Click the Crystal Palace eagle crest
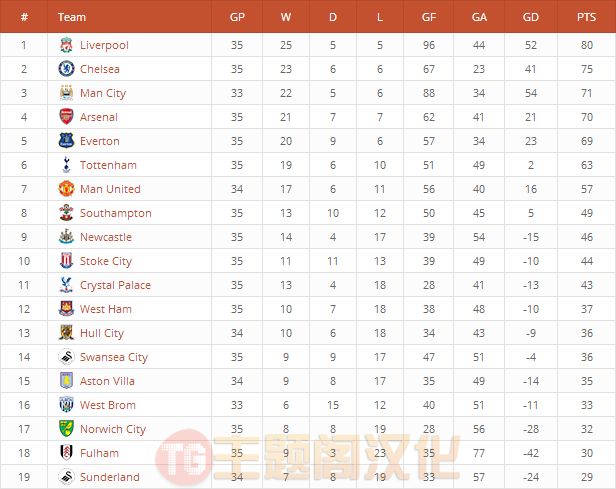The width and height of the screenshot is (616, 489). [66, 285]
